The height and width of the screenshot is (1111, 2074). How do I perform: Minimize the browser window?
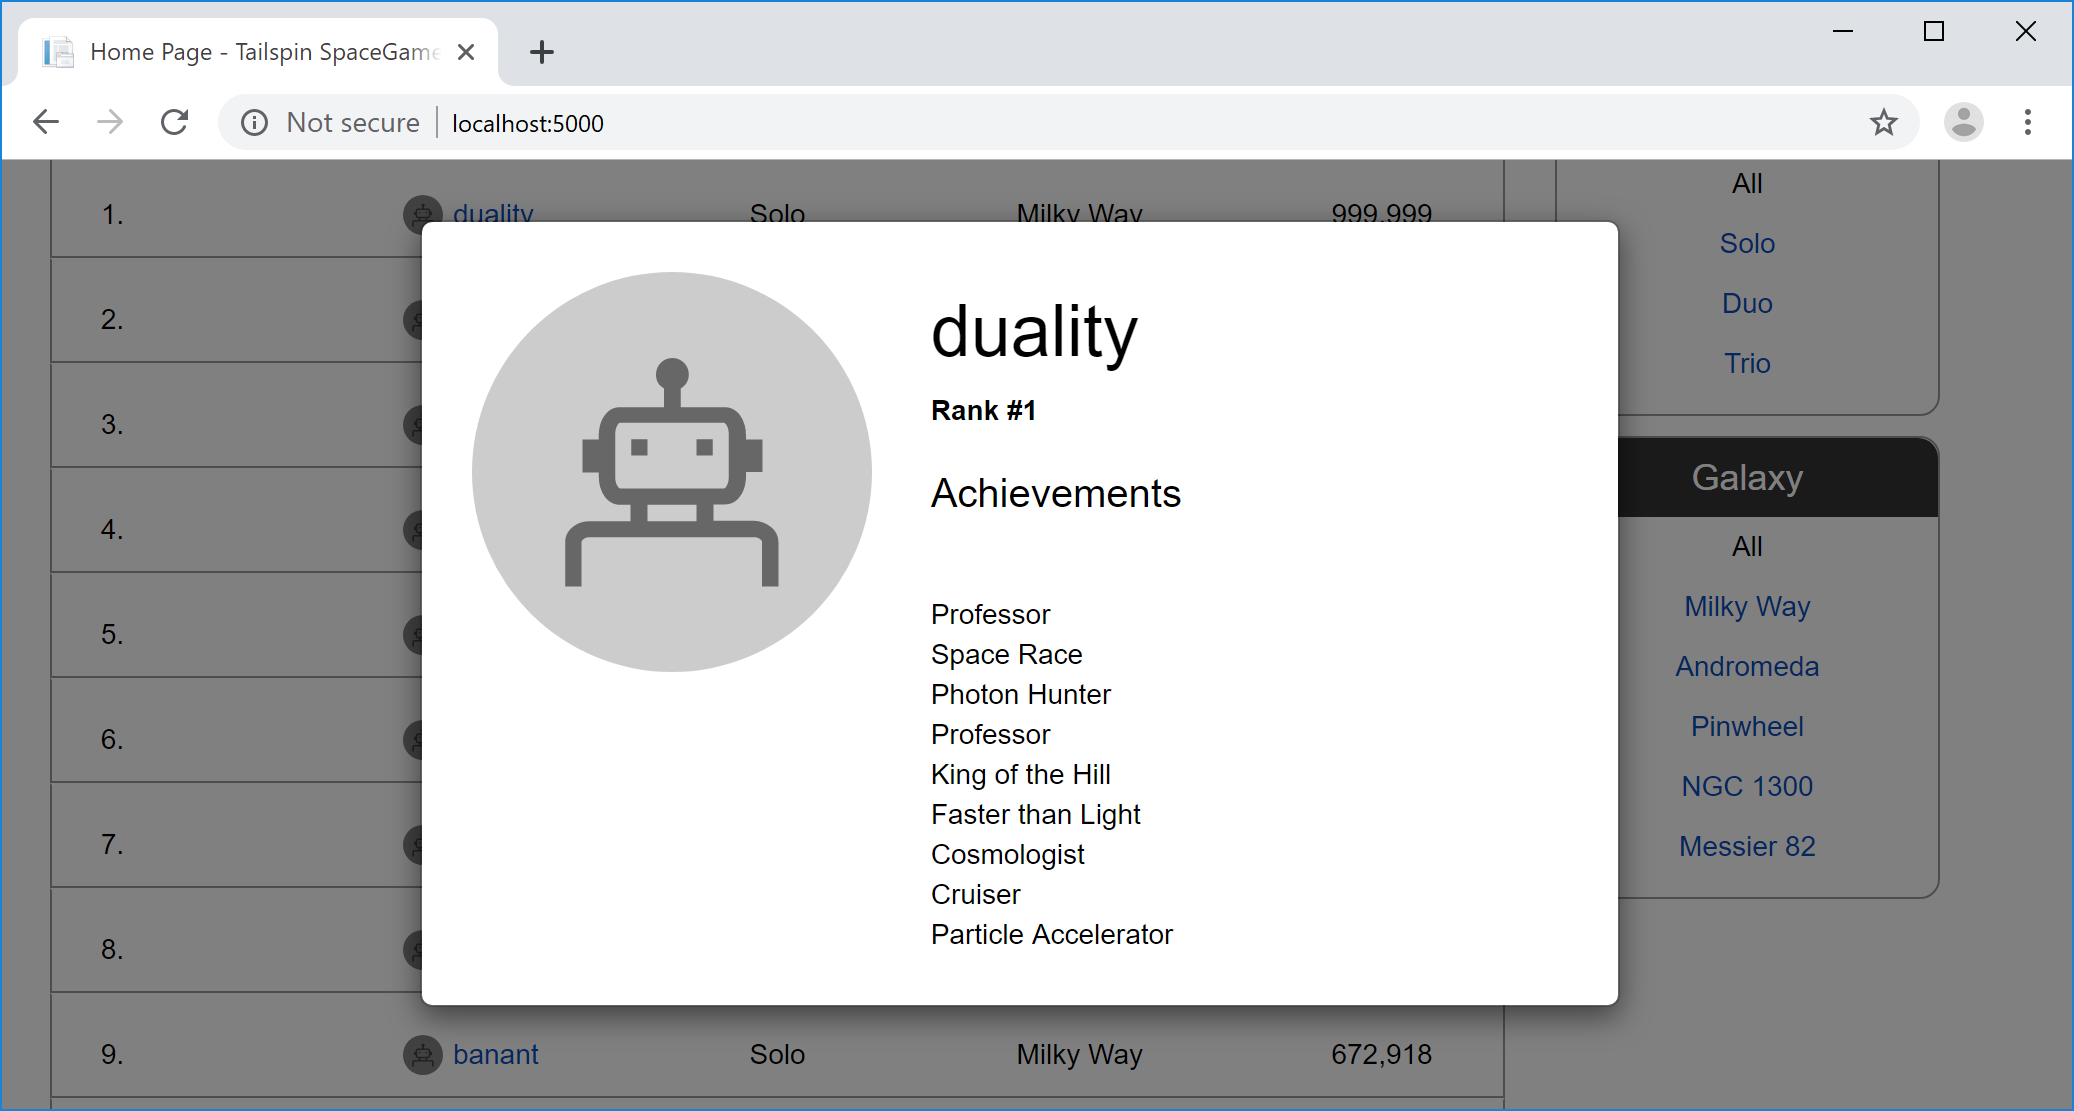coord(1843,31)
